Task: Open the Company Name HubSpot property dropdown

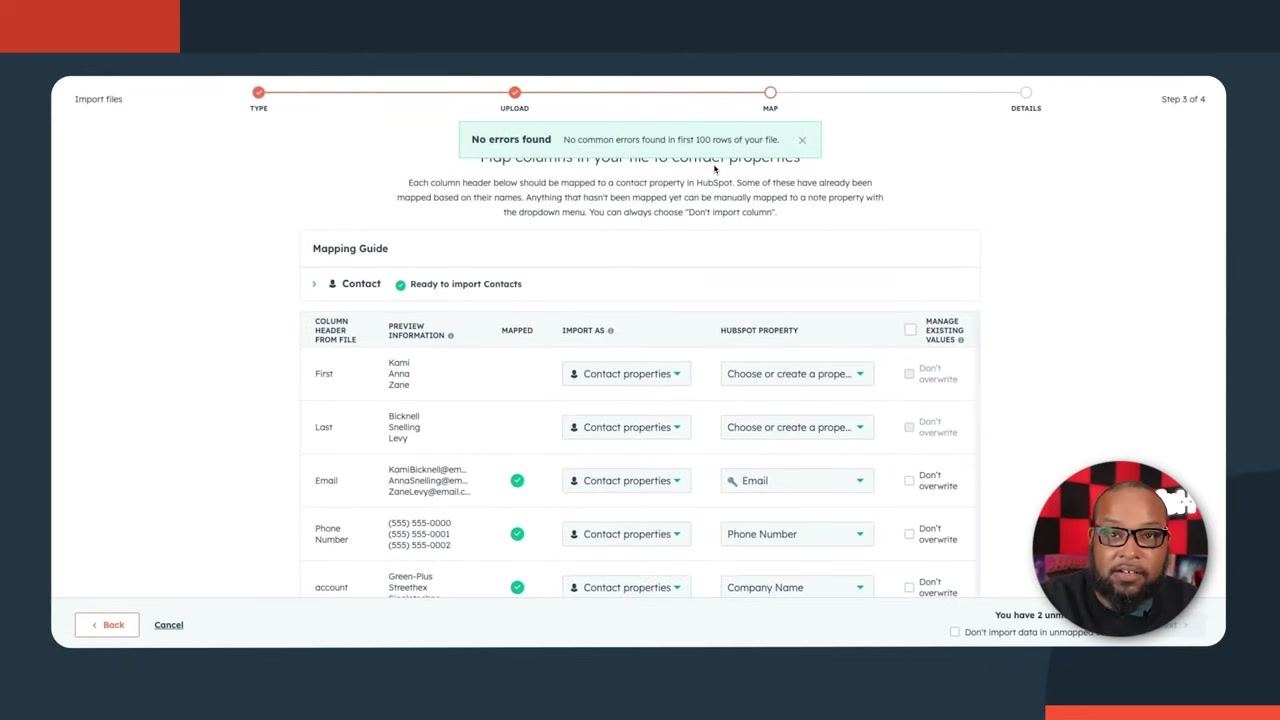Action: [797, 588]
